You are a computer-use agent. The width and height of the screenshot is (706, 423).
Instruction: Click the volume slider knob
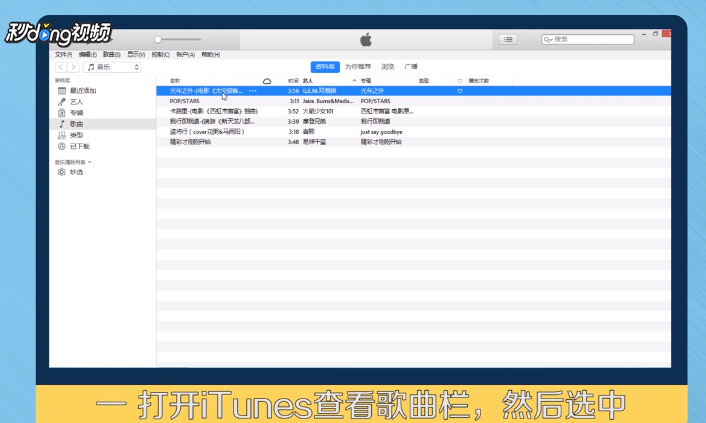158,40
